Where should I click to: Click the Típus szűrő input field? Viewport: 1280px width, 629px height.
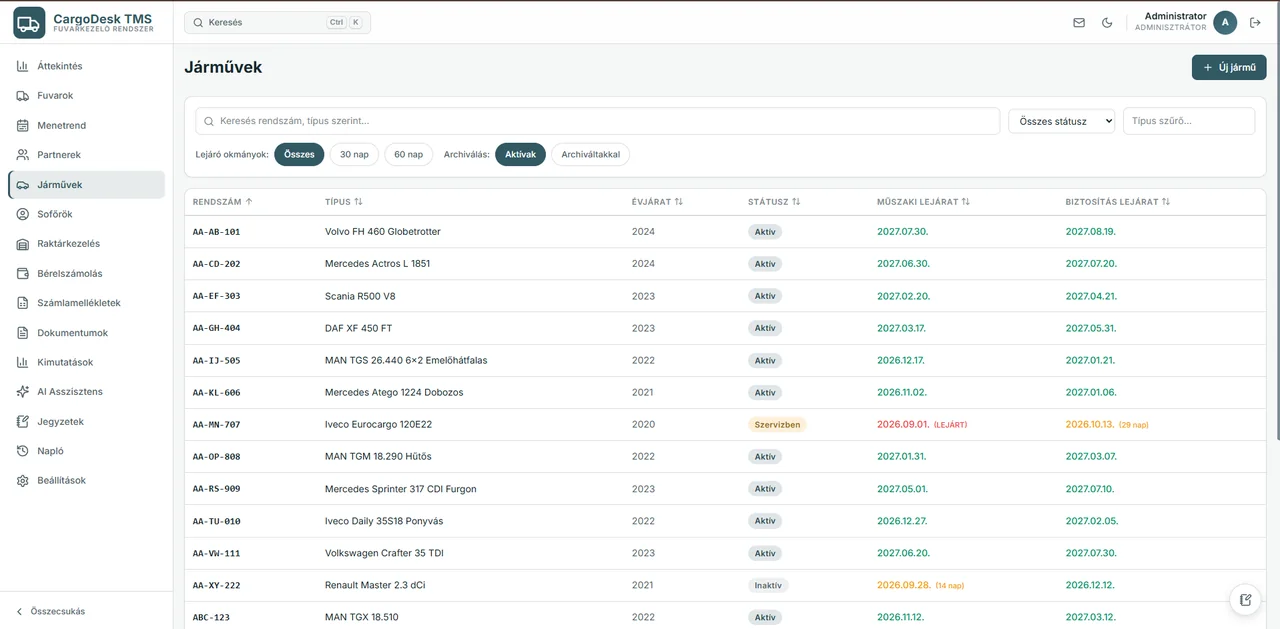click(x=1189, y=121)
